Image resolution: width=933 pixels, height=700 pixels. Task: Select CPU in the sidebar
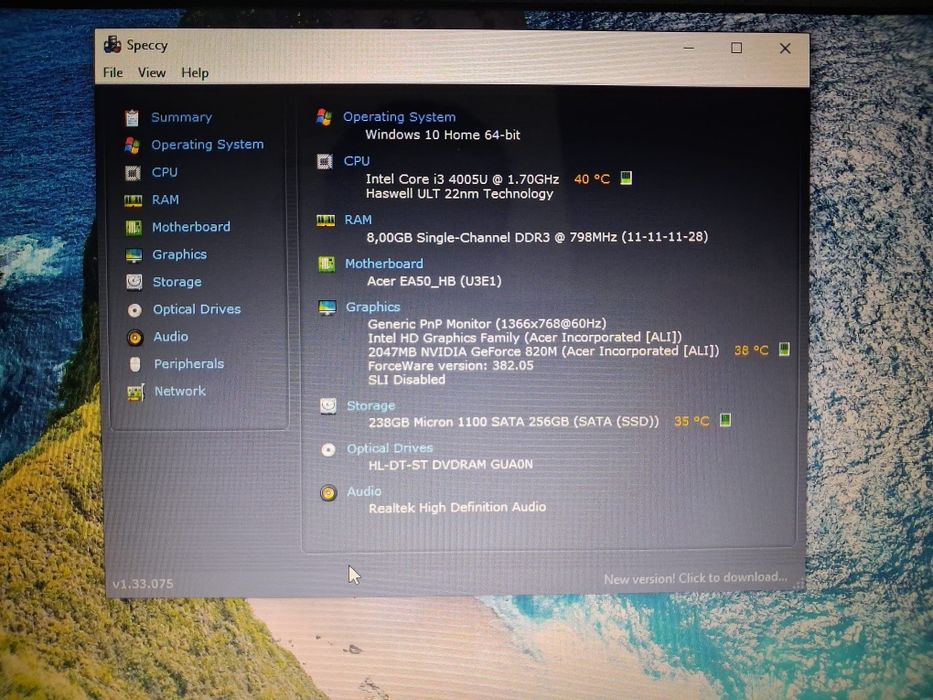point(165,172)
